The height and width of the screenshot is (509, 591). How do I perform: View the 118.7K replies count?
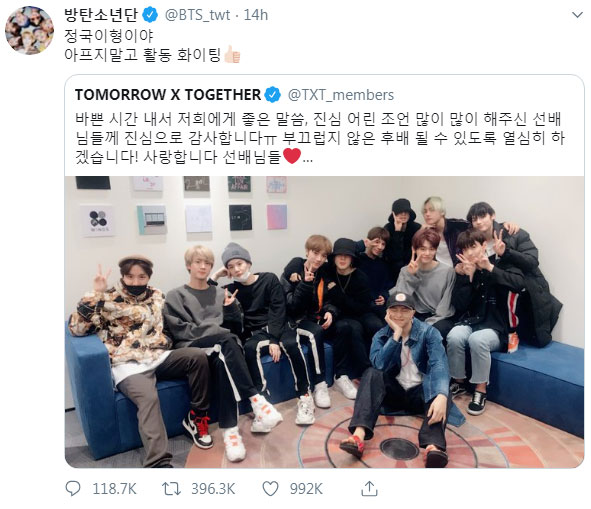point(114,489)
